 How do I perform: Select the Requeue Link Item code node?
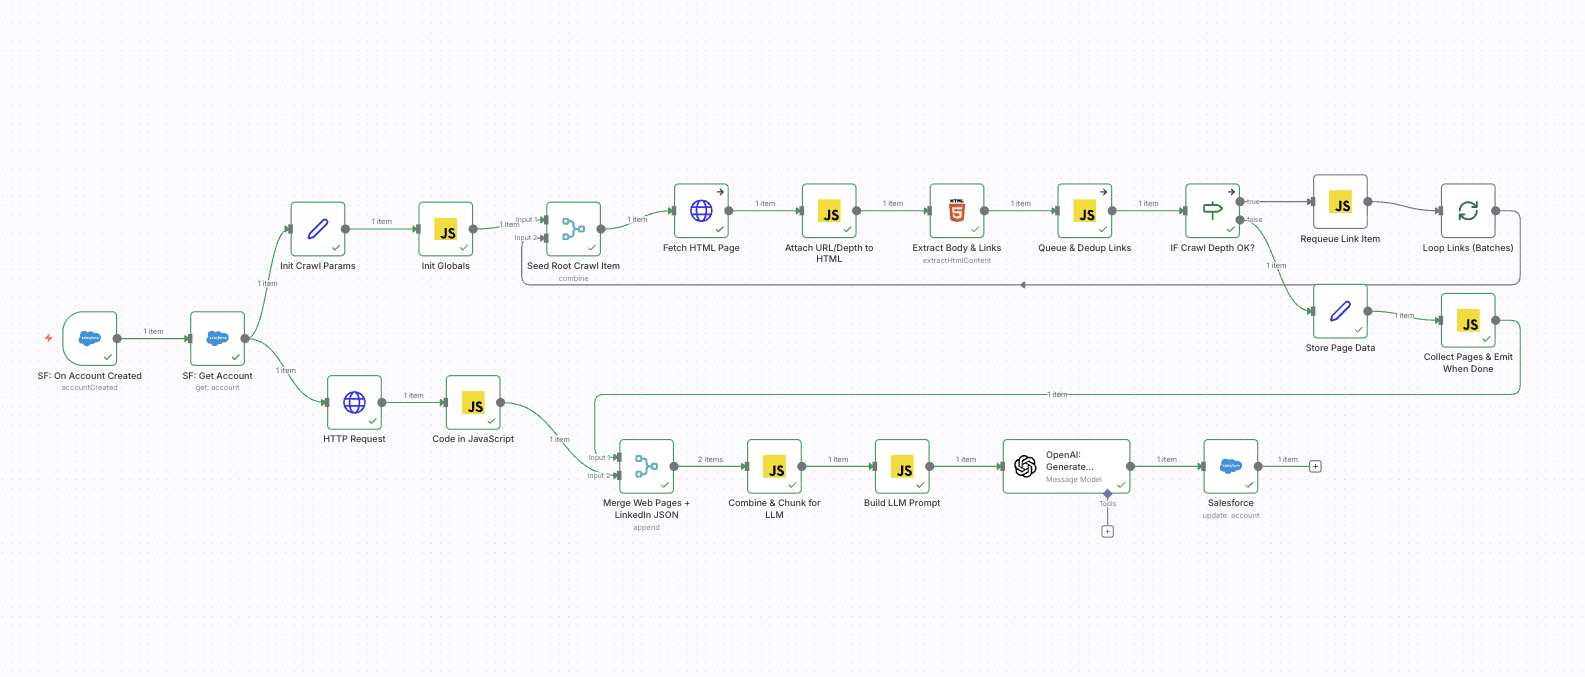click(1340, 202)
